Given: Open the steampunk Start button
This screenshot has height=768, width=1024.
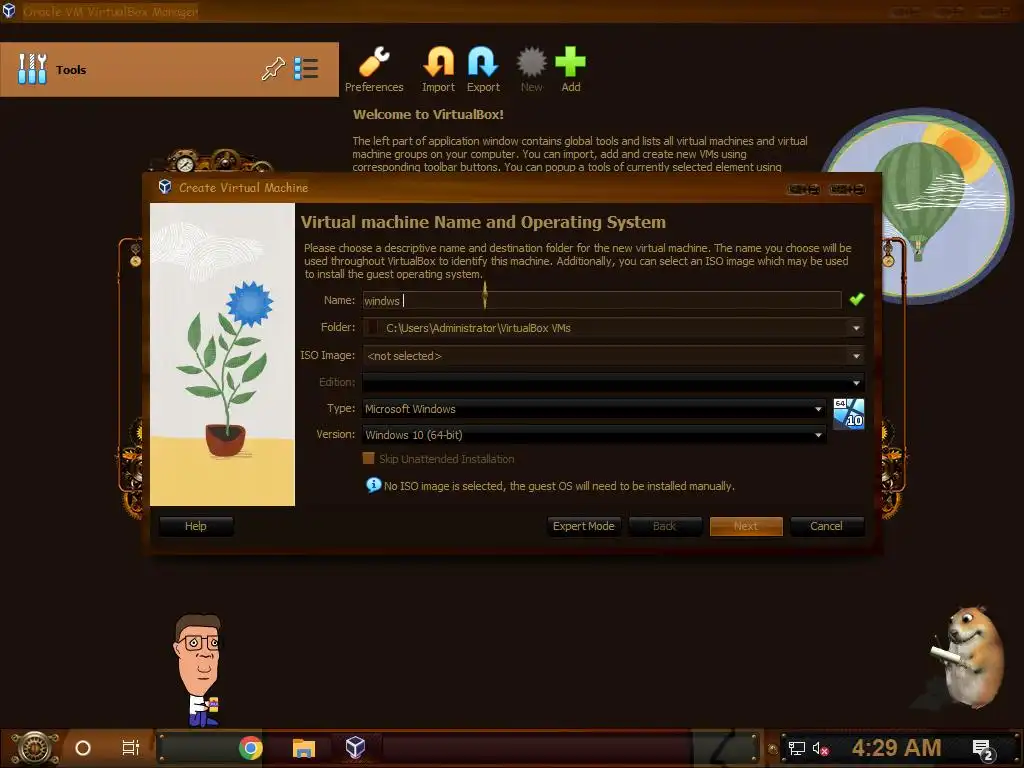Looking at the screenshot, I should point(35,748).
